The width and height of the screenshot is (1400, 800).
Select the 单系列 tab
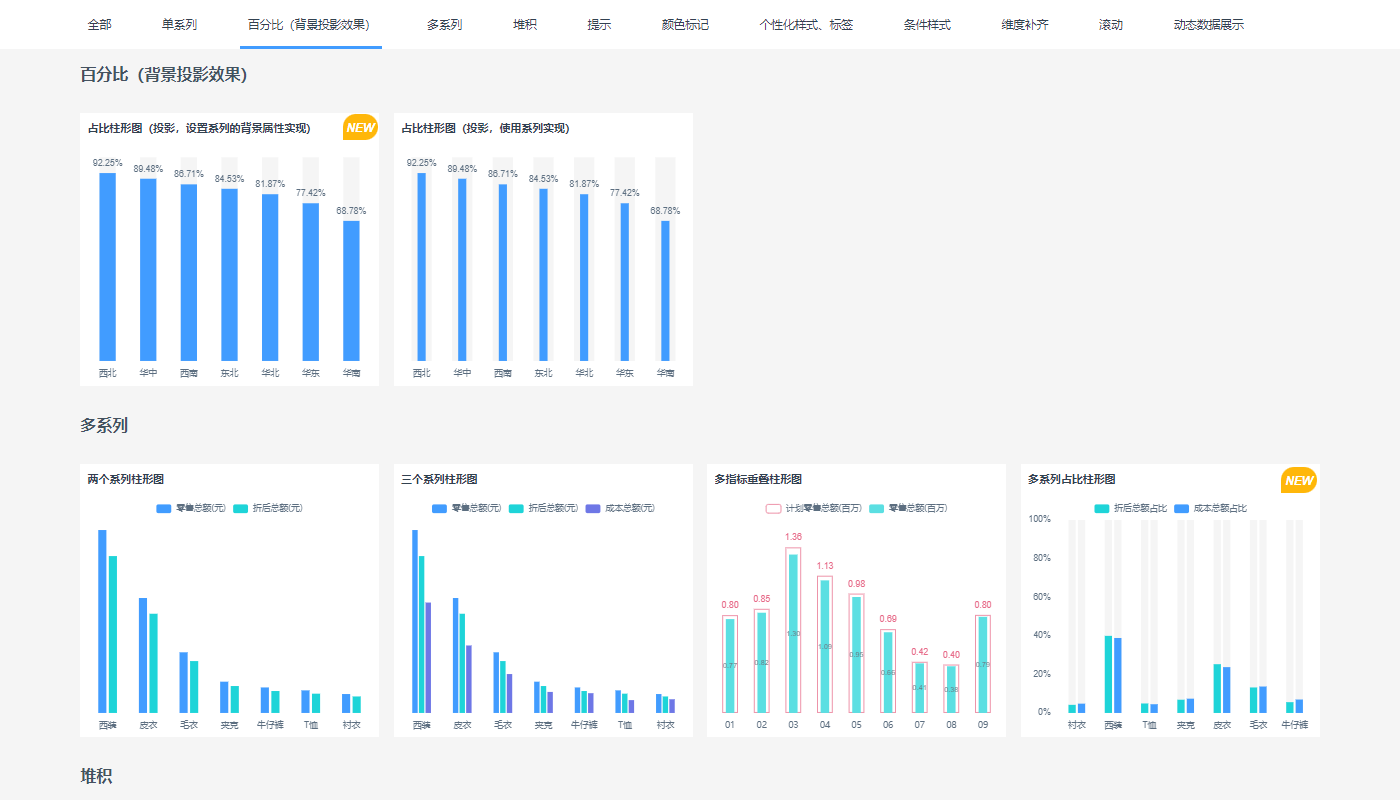pos(179,24)
